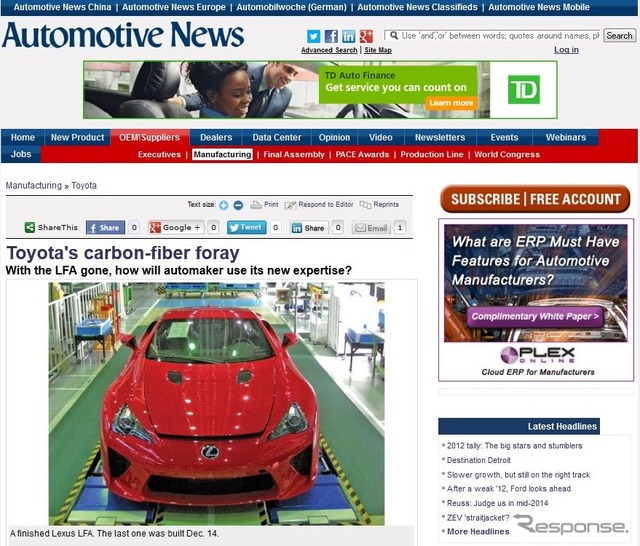Open the Jobs tab
The height and width of the screenshot is (546, 640).
(x=21, y=154)
